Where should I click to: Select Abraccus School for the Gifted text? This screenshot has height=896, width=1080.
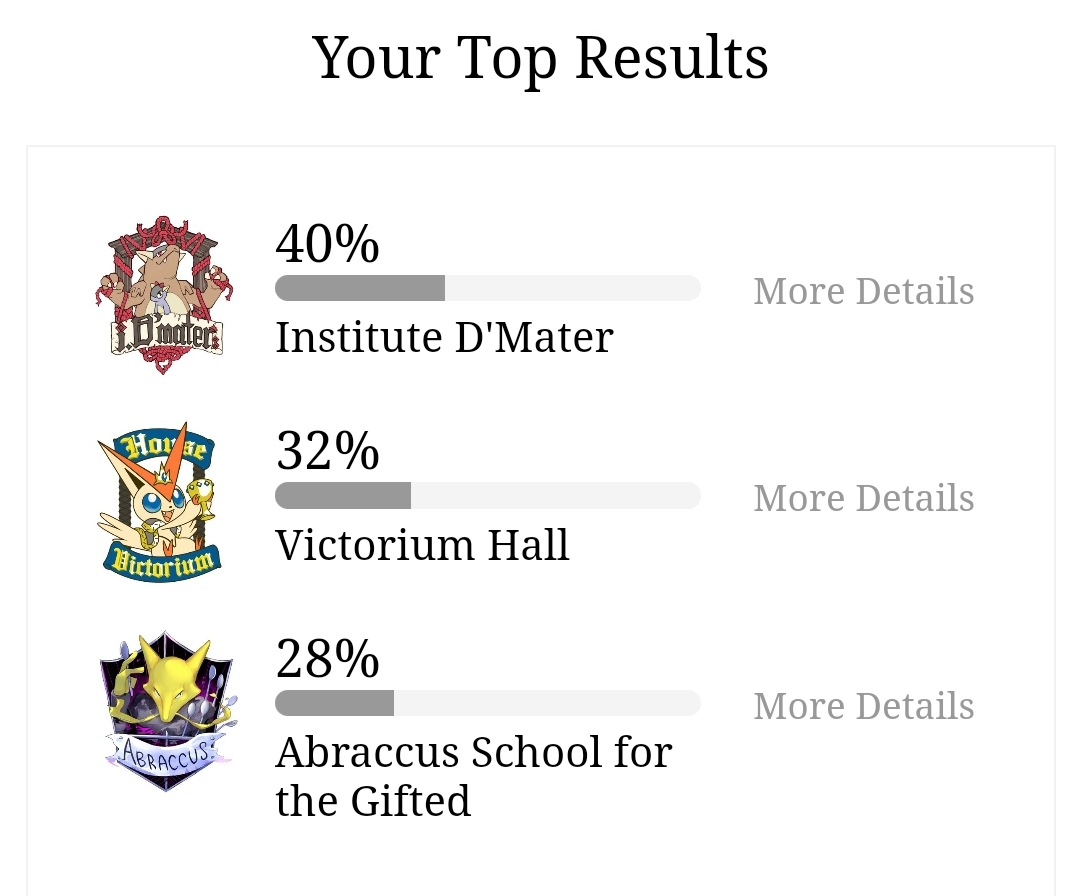tap(474, 776)
